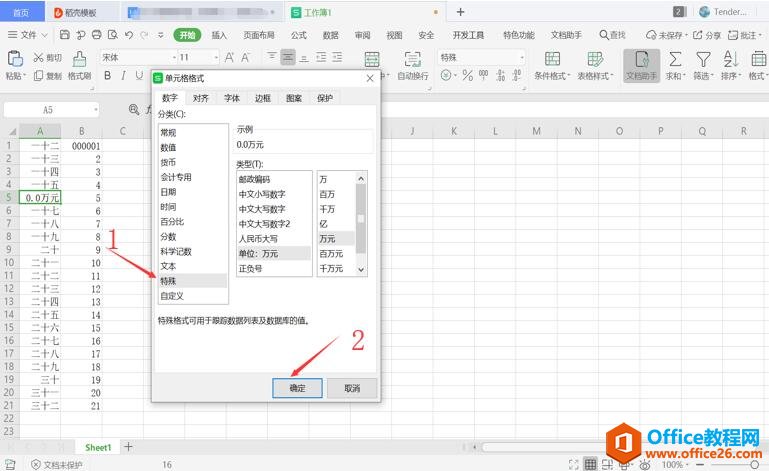Click the Sum (求和) sigma icon
769x471 pixels.
tap(675, 59)
